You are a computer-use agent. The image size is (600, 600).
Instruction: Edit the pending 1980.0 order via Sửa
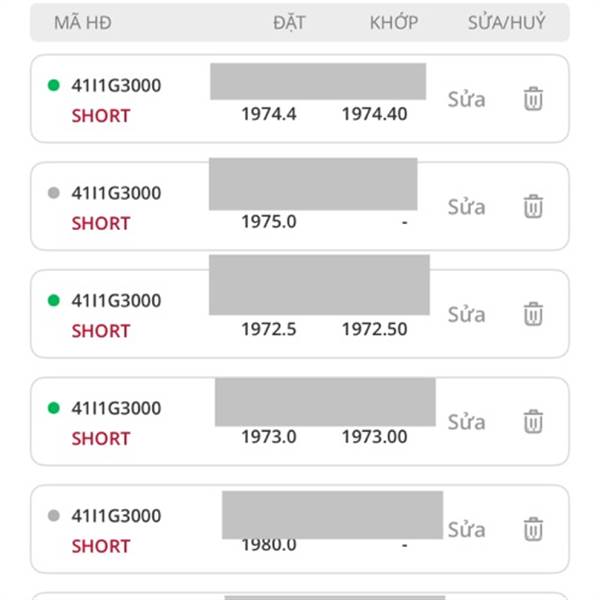click(x=466, y=530)
